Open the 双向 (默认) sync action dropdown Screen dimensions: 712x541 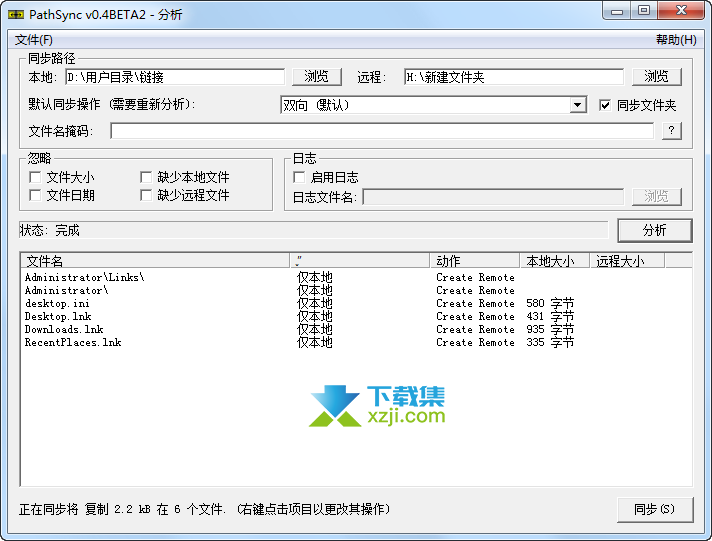point(433,105)
